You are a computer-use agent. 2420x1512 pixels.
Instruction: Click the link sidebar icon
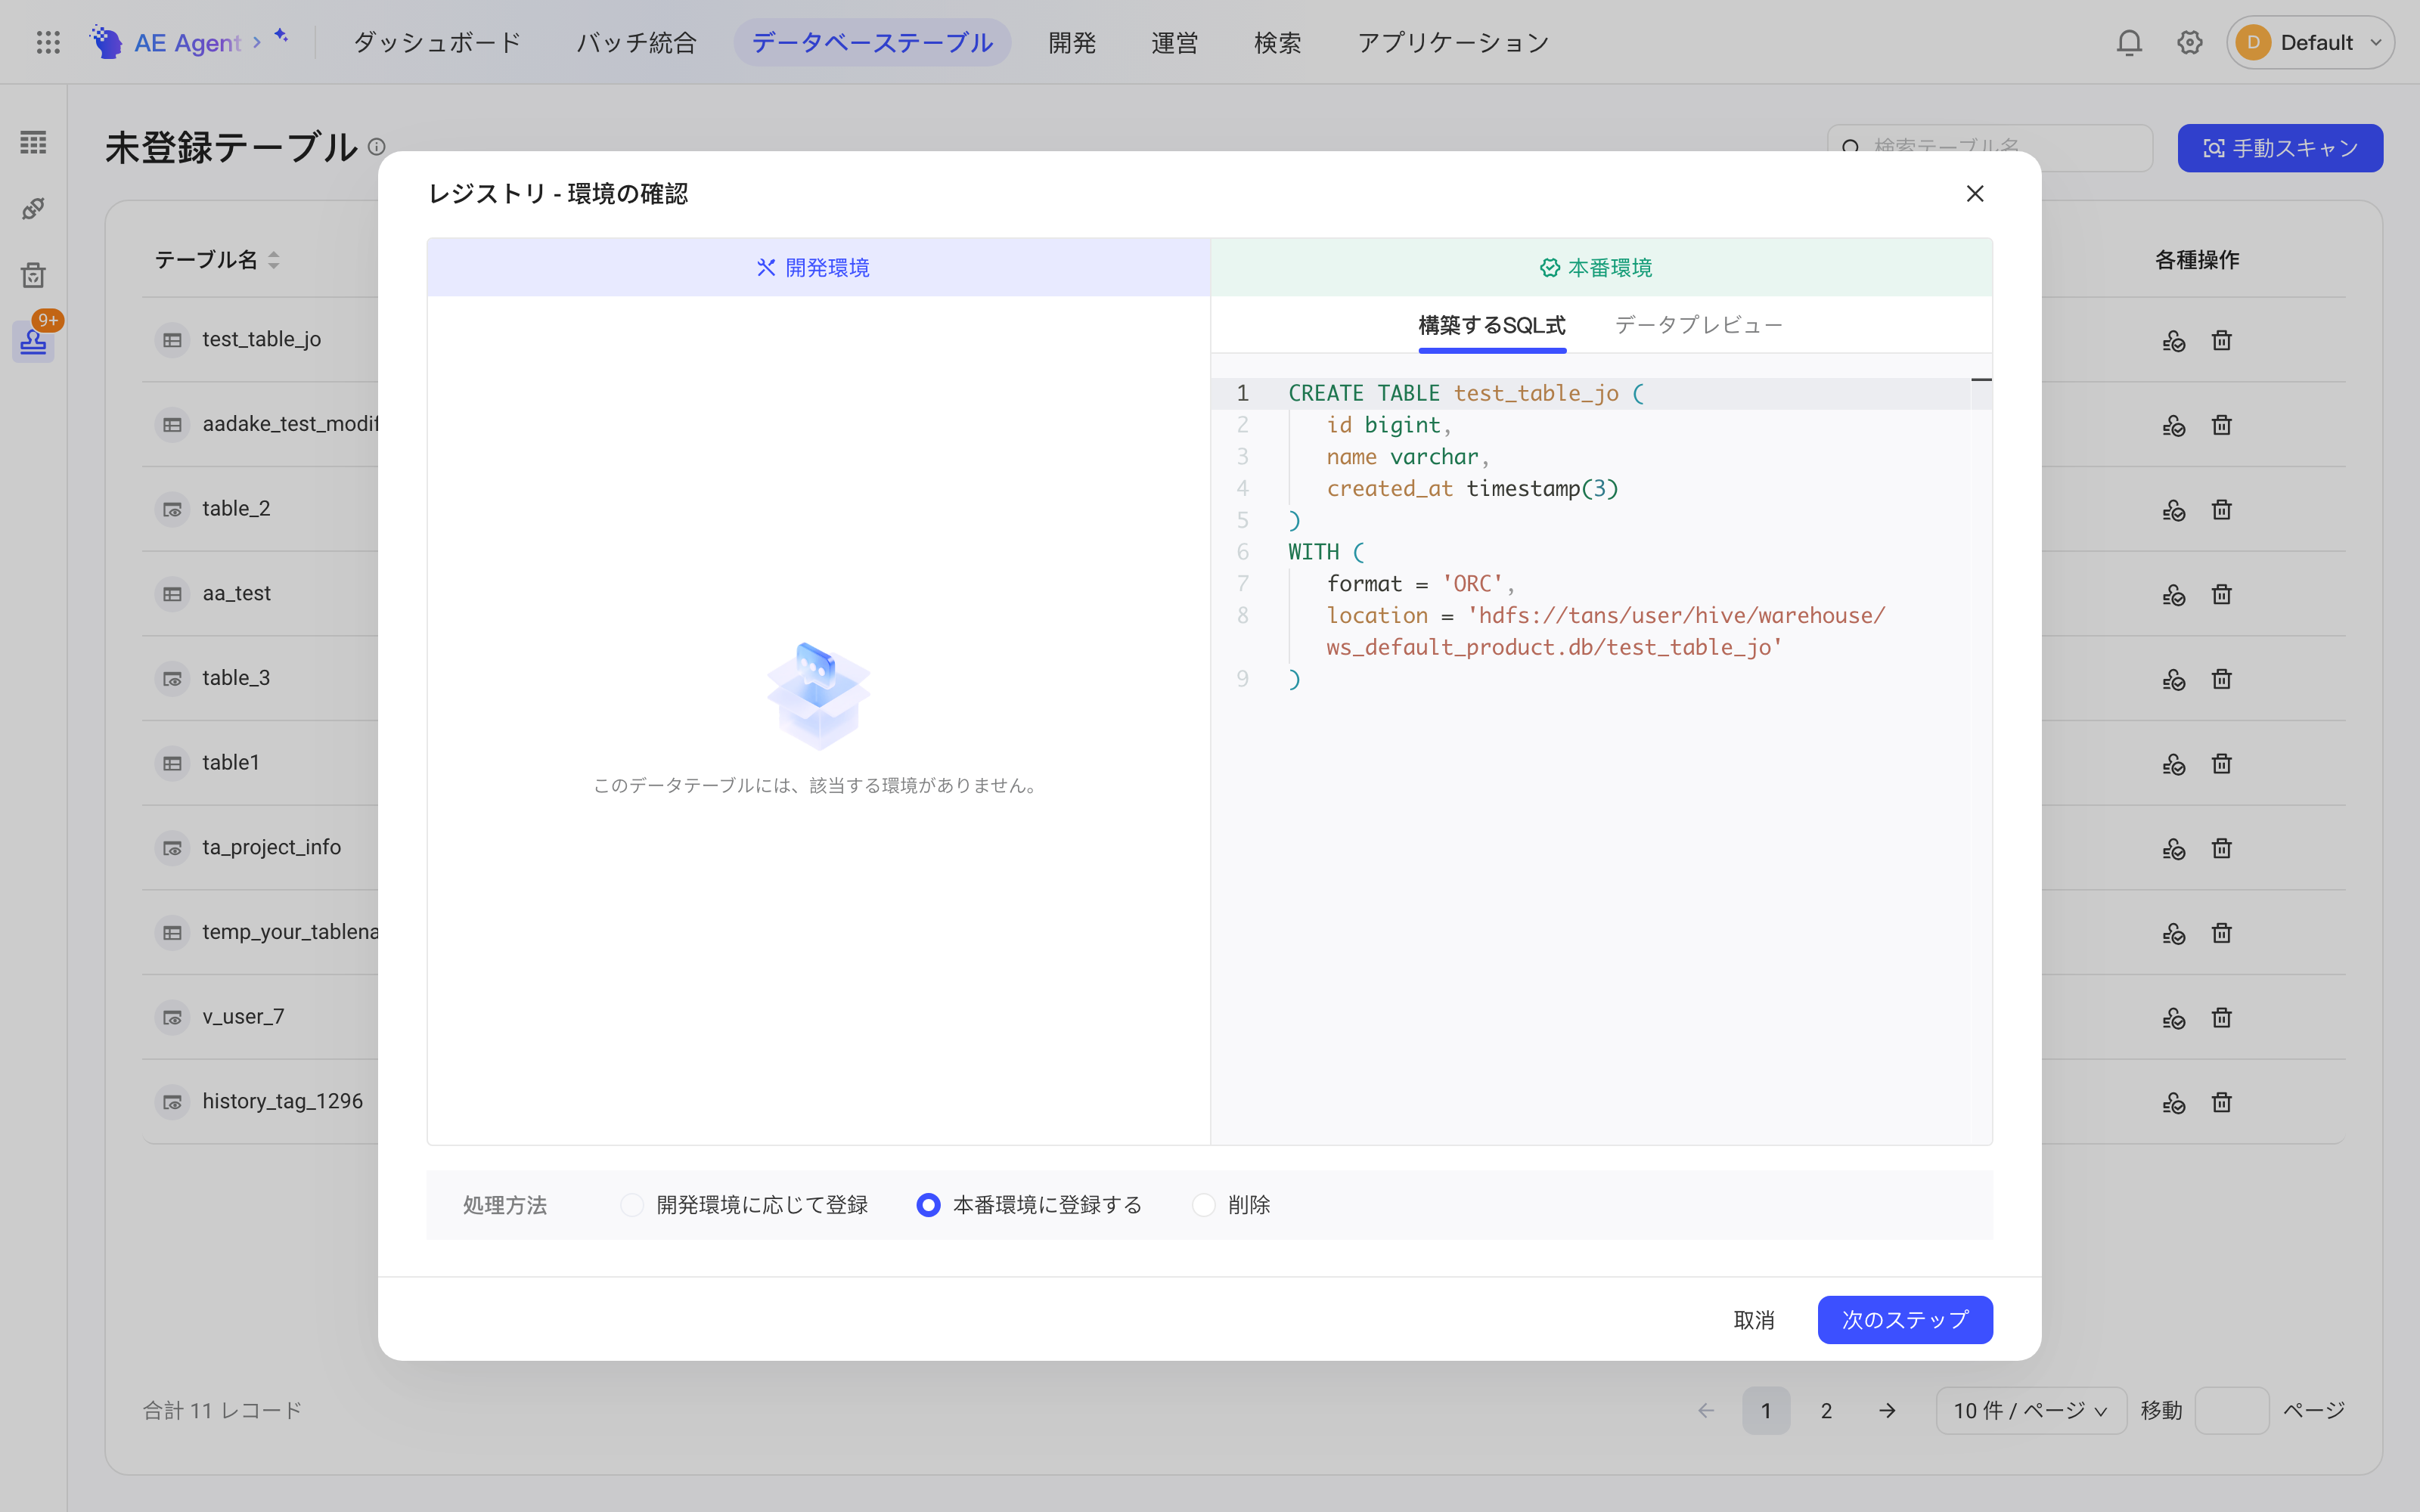point(33,208)
